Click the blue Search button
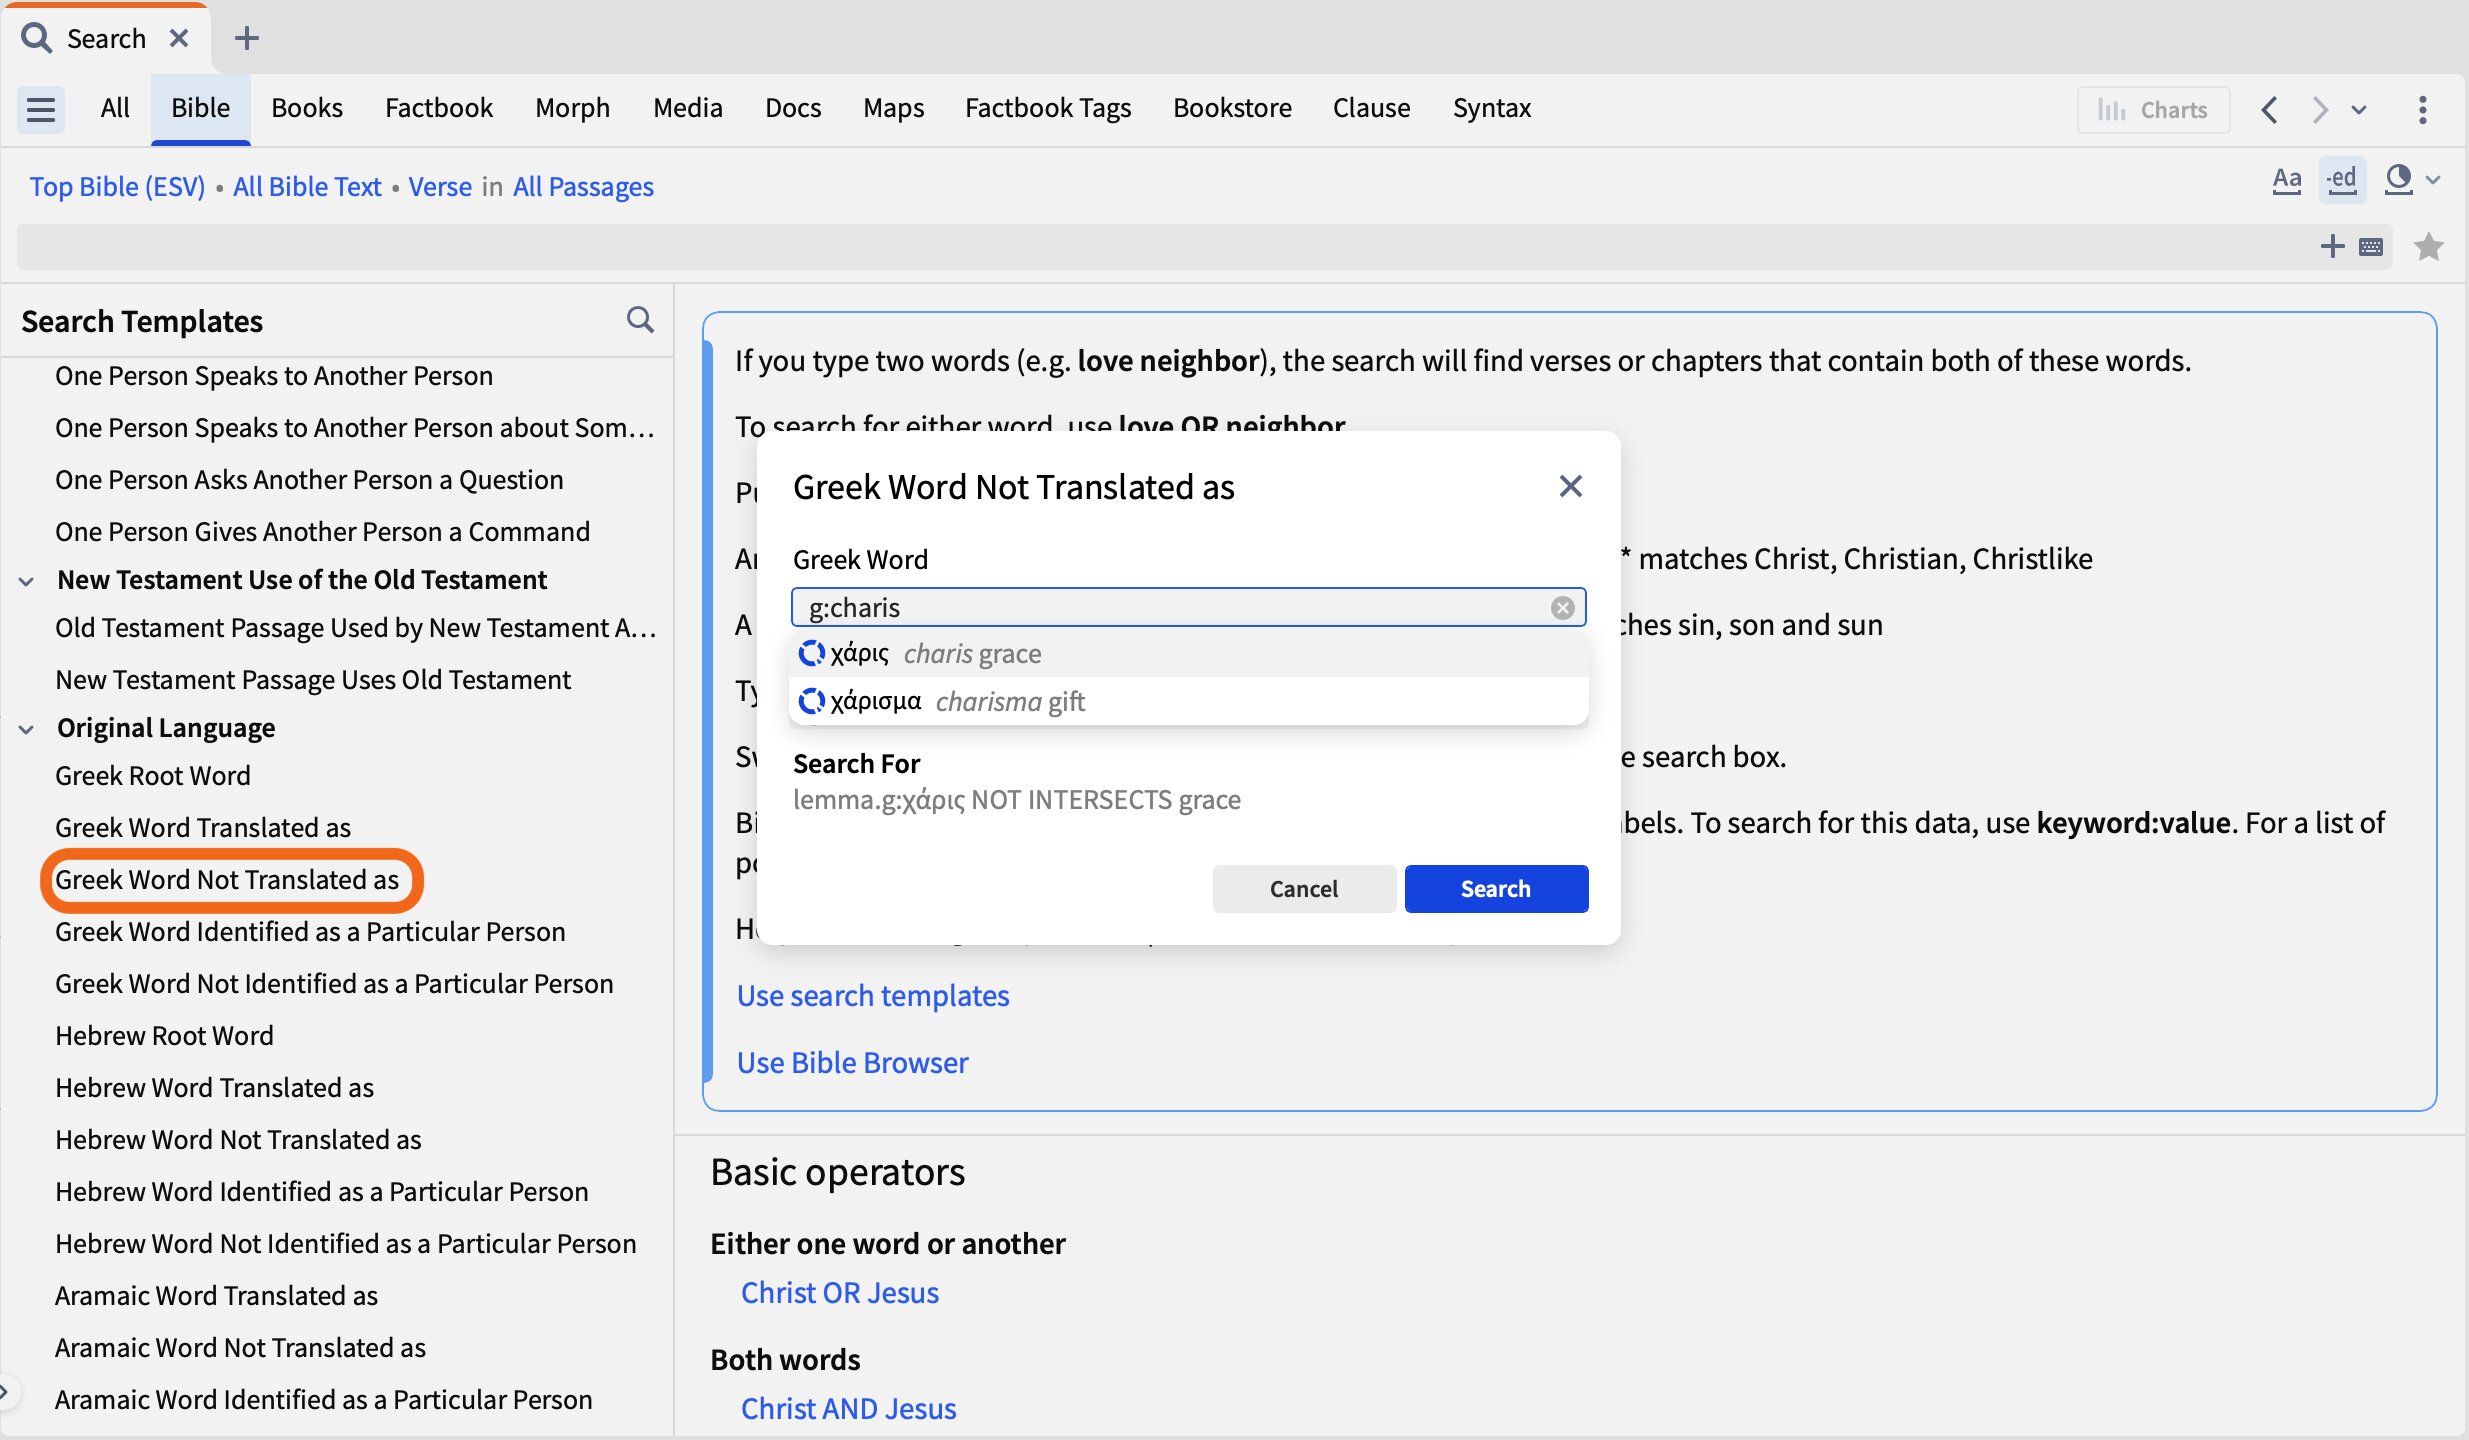Image resolution: width=2469 pixels, height=1440 pixels. coord(1495,888)
